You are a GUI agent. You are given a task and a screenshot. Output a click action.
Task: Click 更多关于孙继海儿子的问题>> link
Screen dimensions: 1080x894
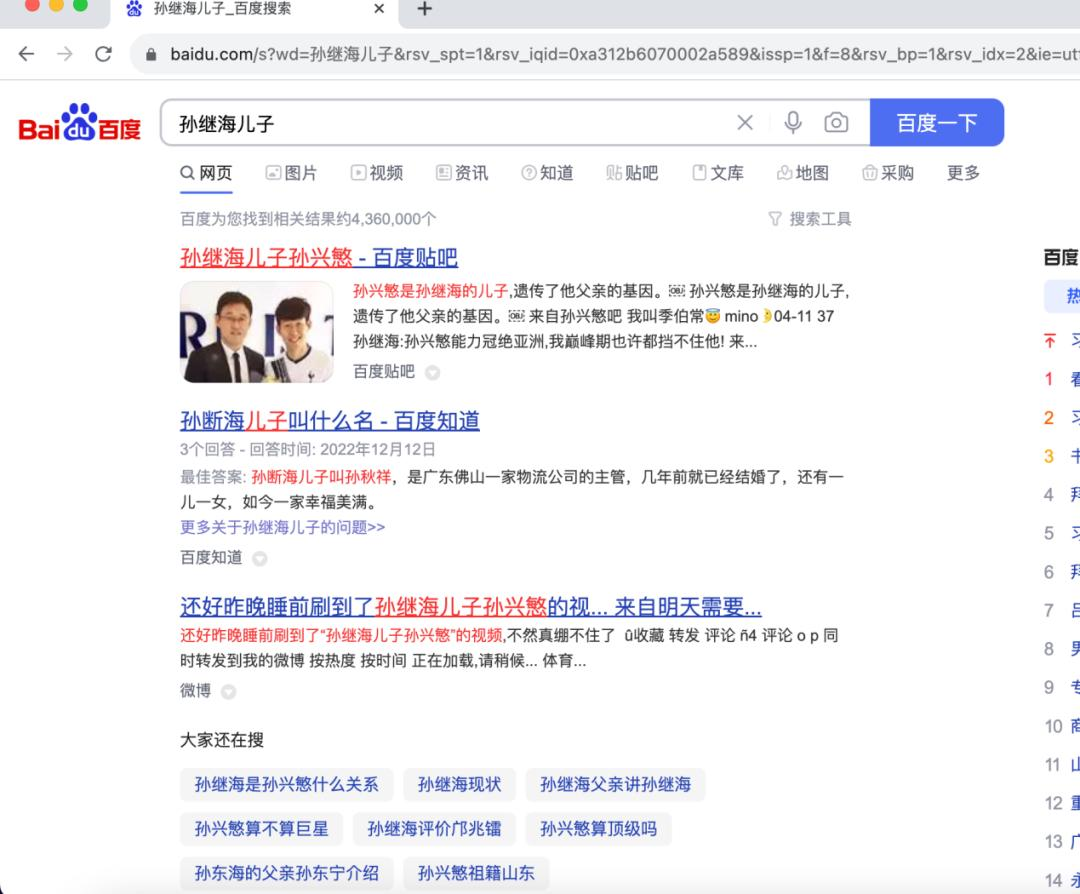[x=282, y=528]
